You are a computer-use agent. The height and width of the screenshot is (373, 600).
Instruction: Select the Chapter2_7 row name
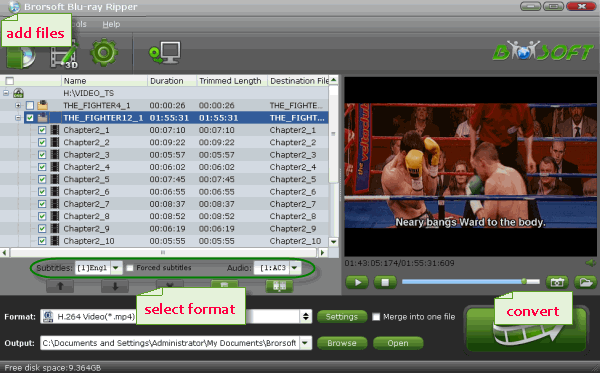click(x=86, y=204)
